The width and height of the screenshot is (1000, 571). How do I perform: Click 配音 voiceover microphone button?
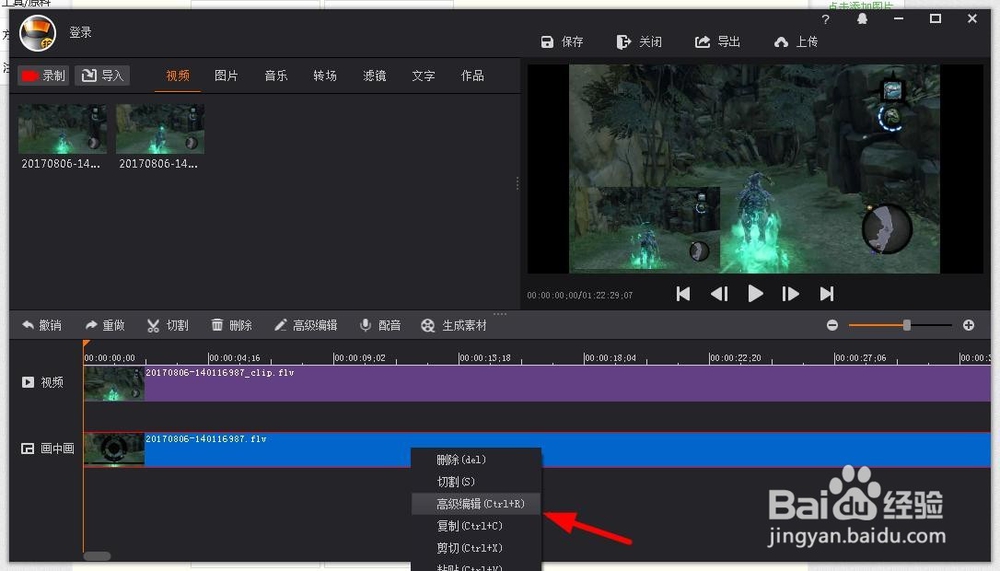click(380, 325)
